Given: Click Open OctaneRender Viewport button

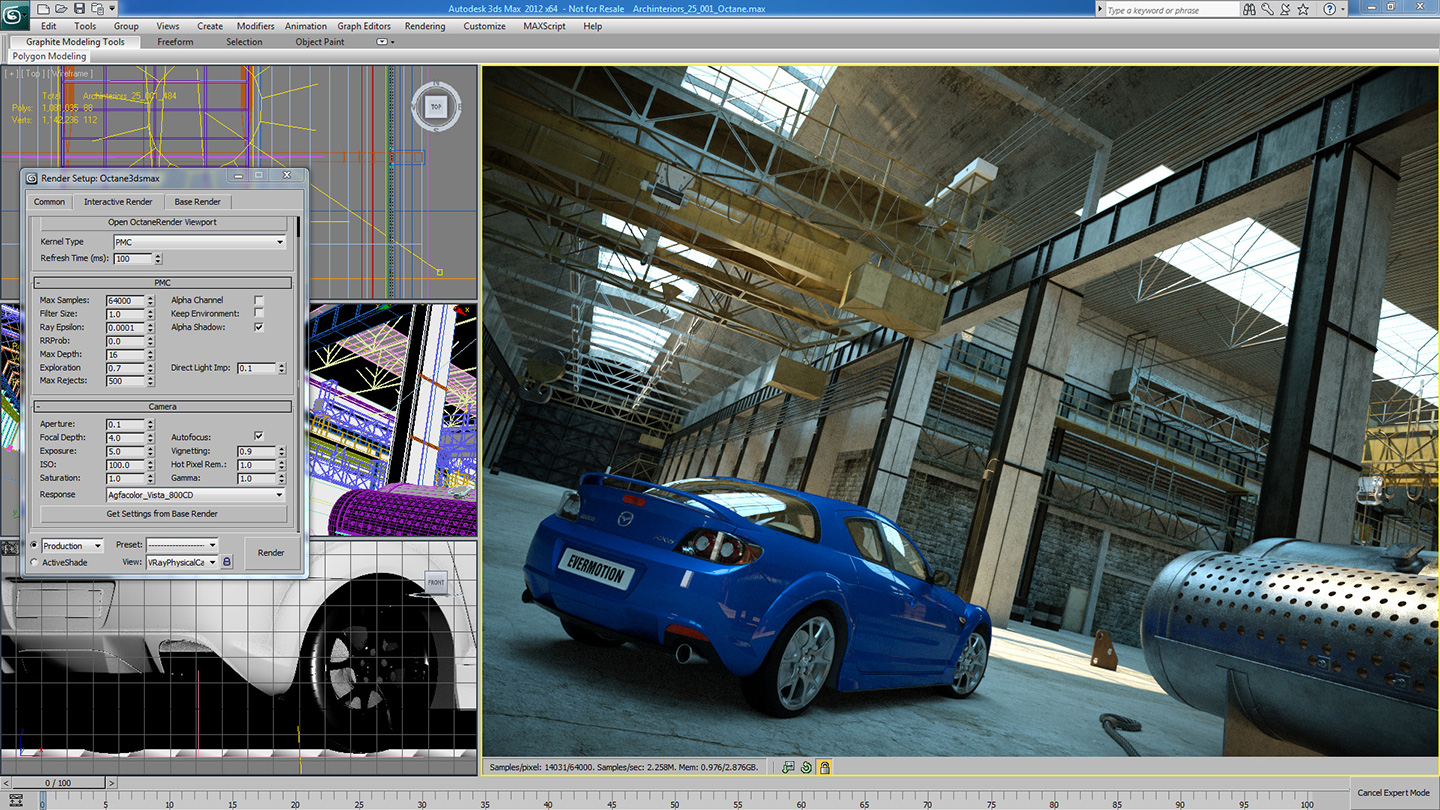Looking at the screenshot, I should coord(162,222).
